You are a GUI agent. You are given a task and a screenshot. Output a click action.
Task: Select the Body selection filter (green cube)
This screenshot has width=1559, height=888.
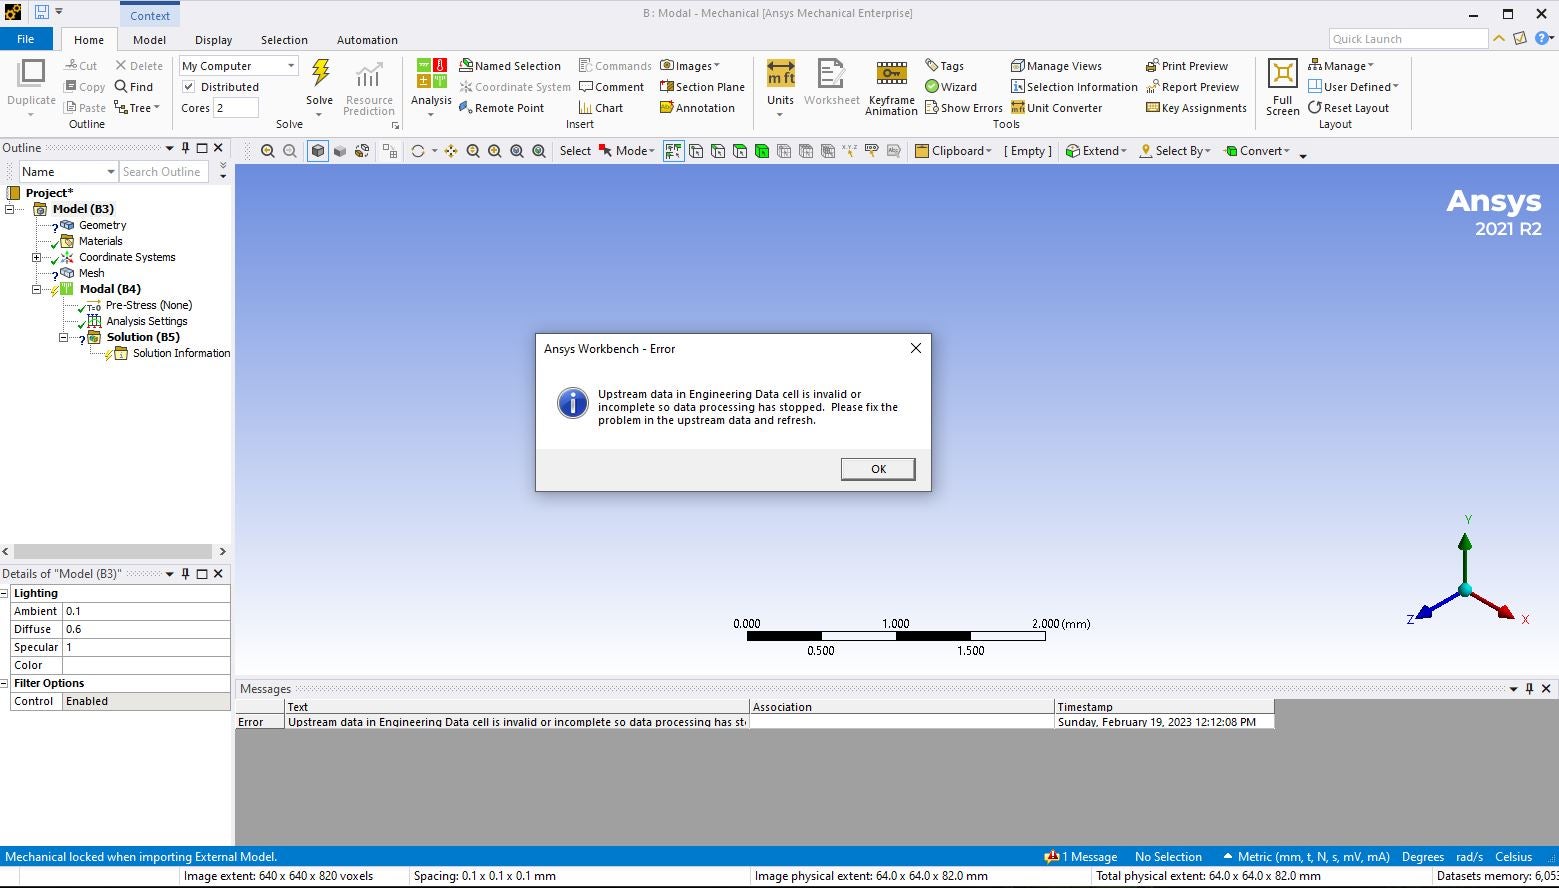(x=762, y=151)
